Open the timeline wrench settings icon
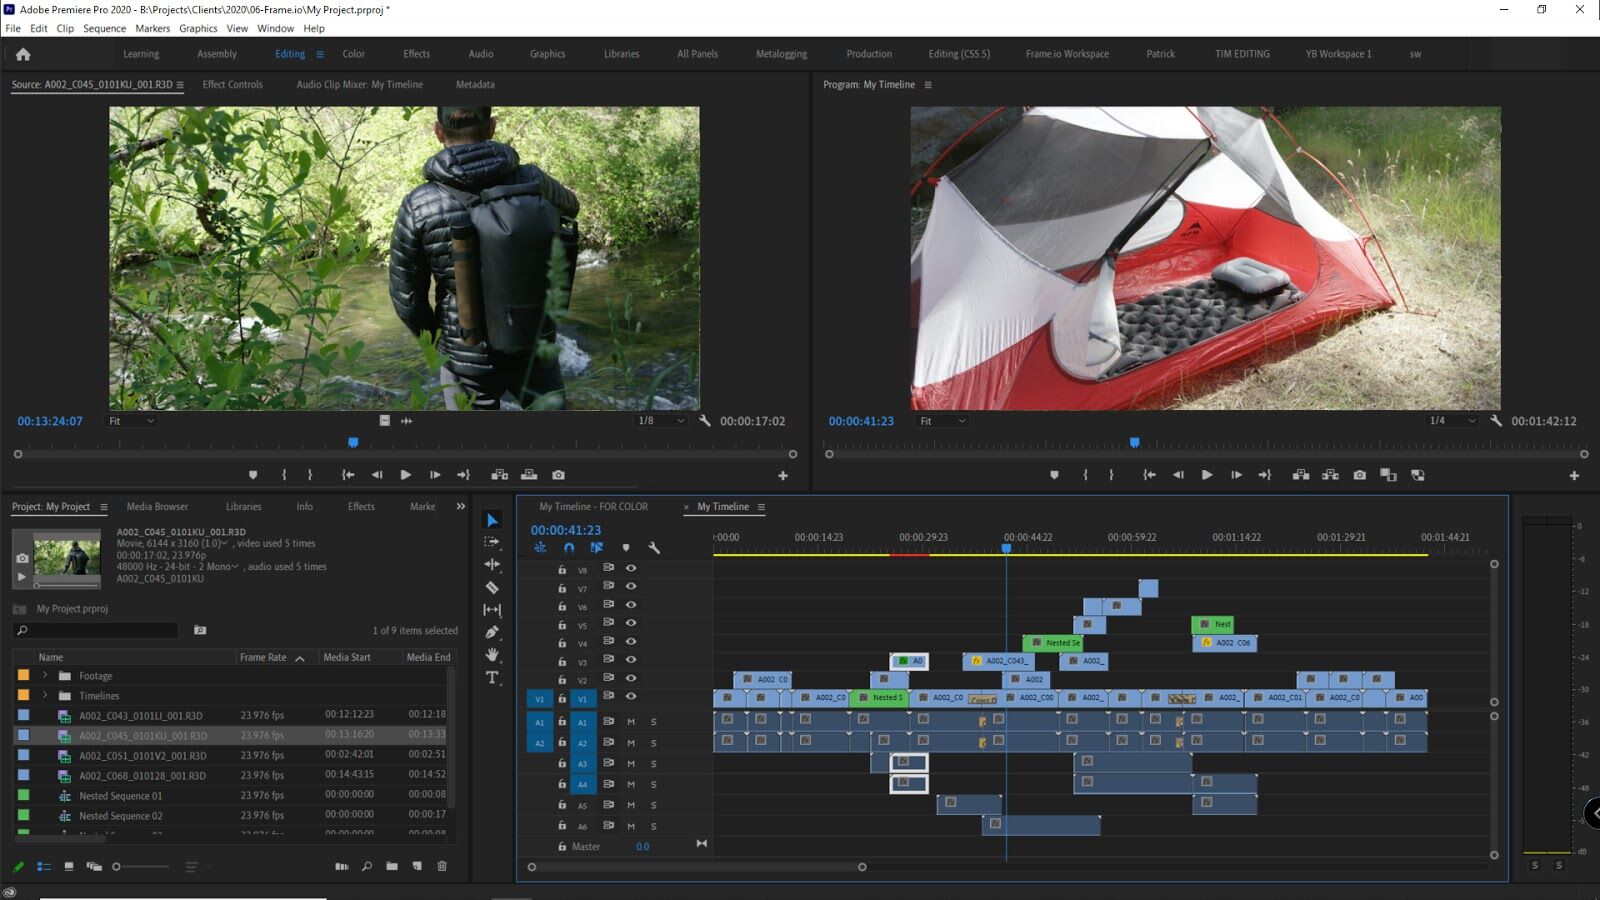The width and height of the screenshot is (1600, 900). tap(654, 548)
